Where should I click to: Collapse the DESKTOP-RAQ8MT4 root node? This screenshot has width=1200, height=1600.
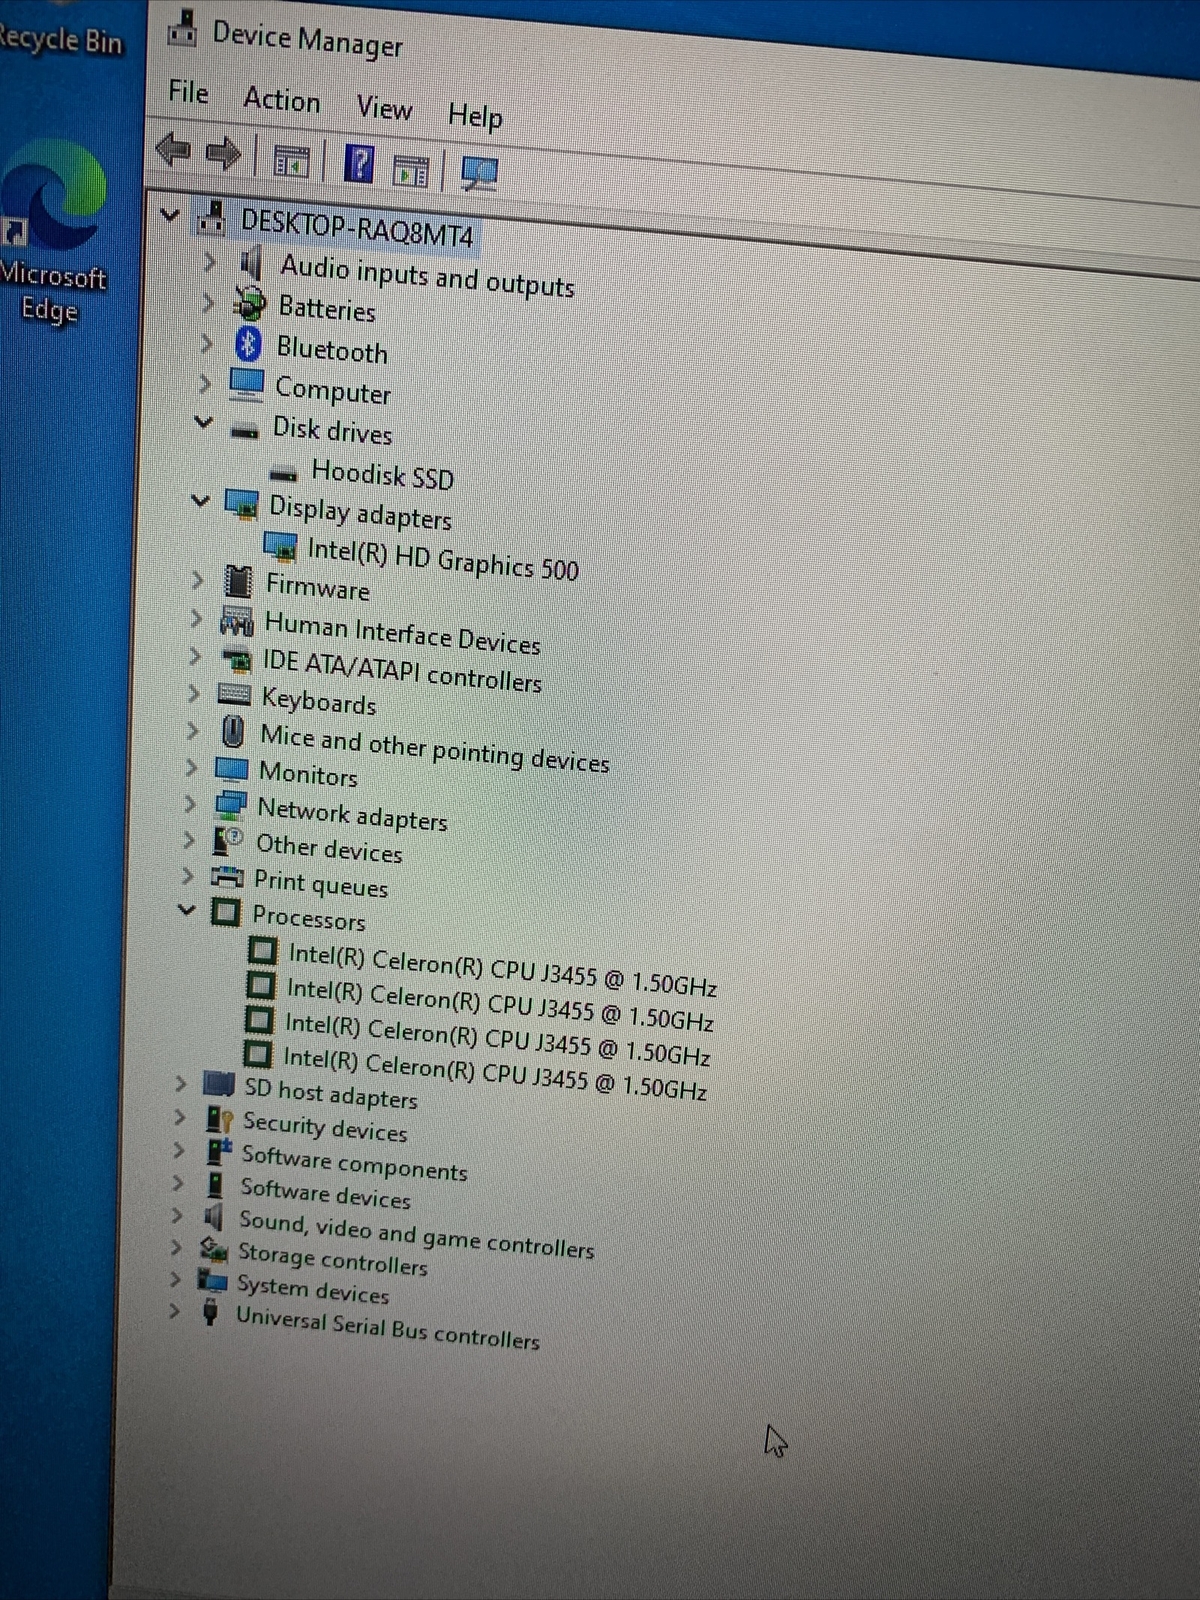tap(170, 214)
